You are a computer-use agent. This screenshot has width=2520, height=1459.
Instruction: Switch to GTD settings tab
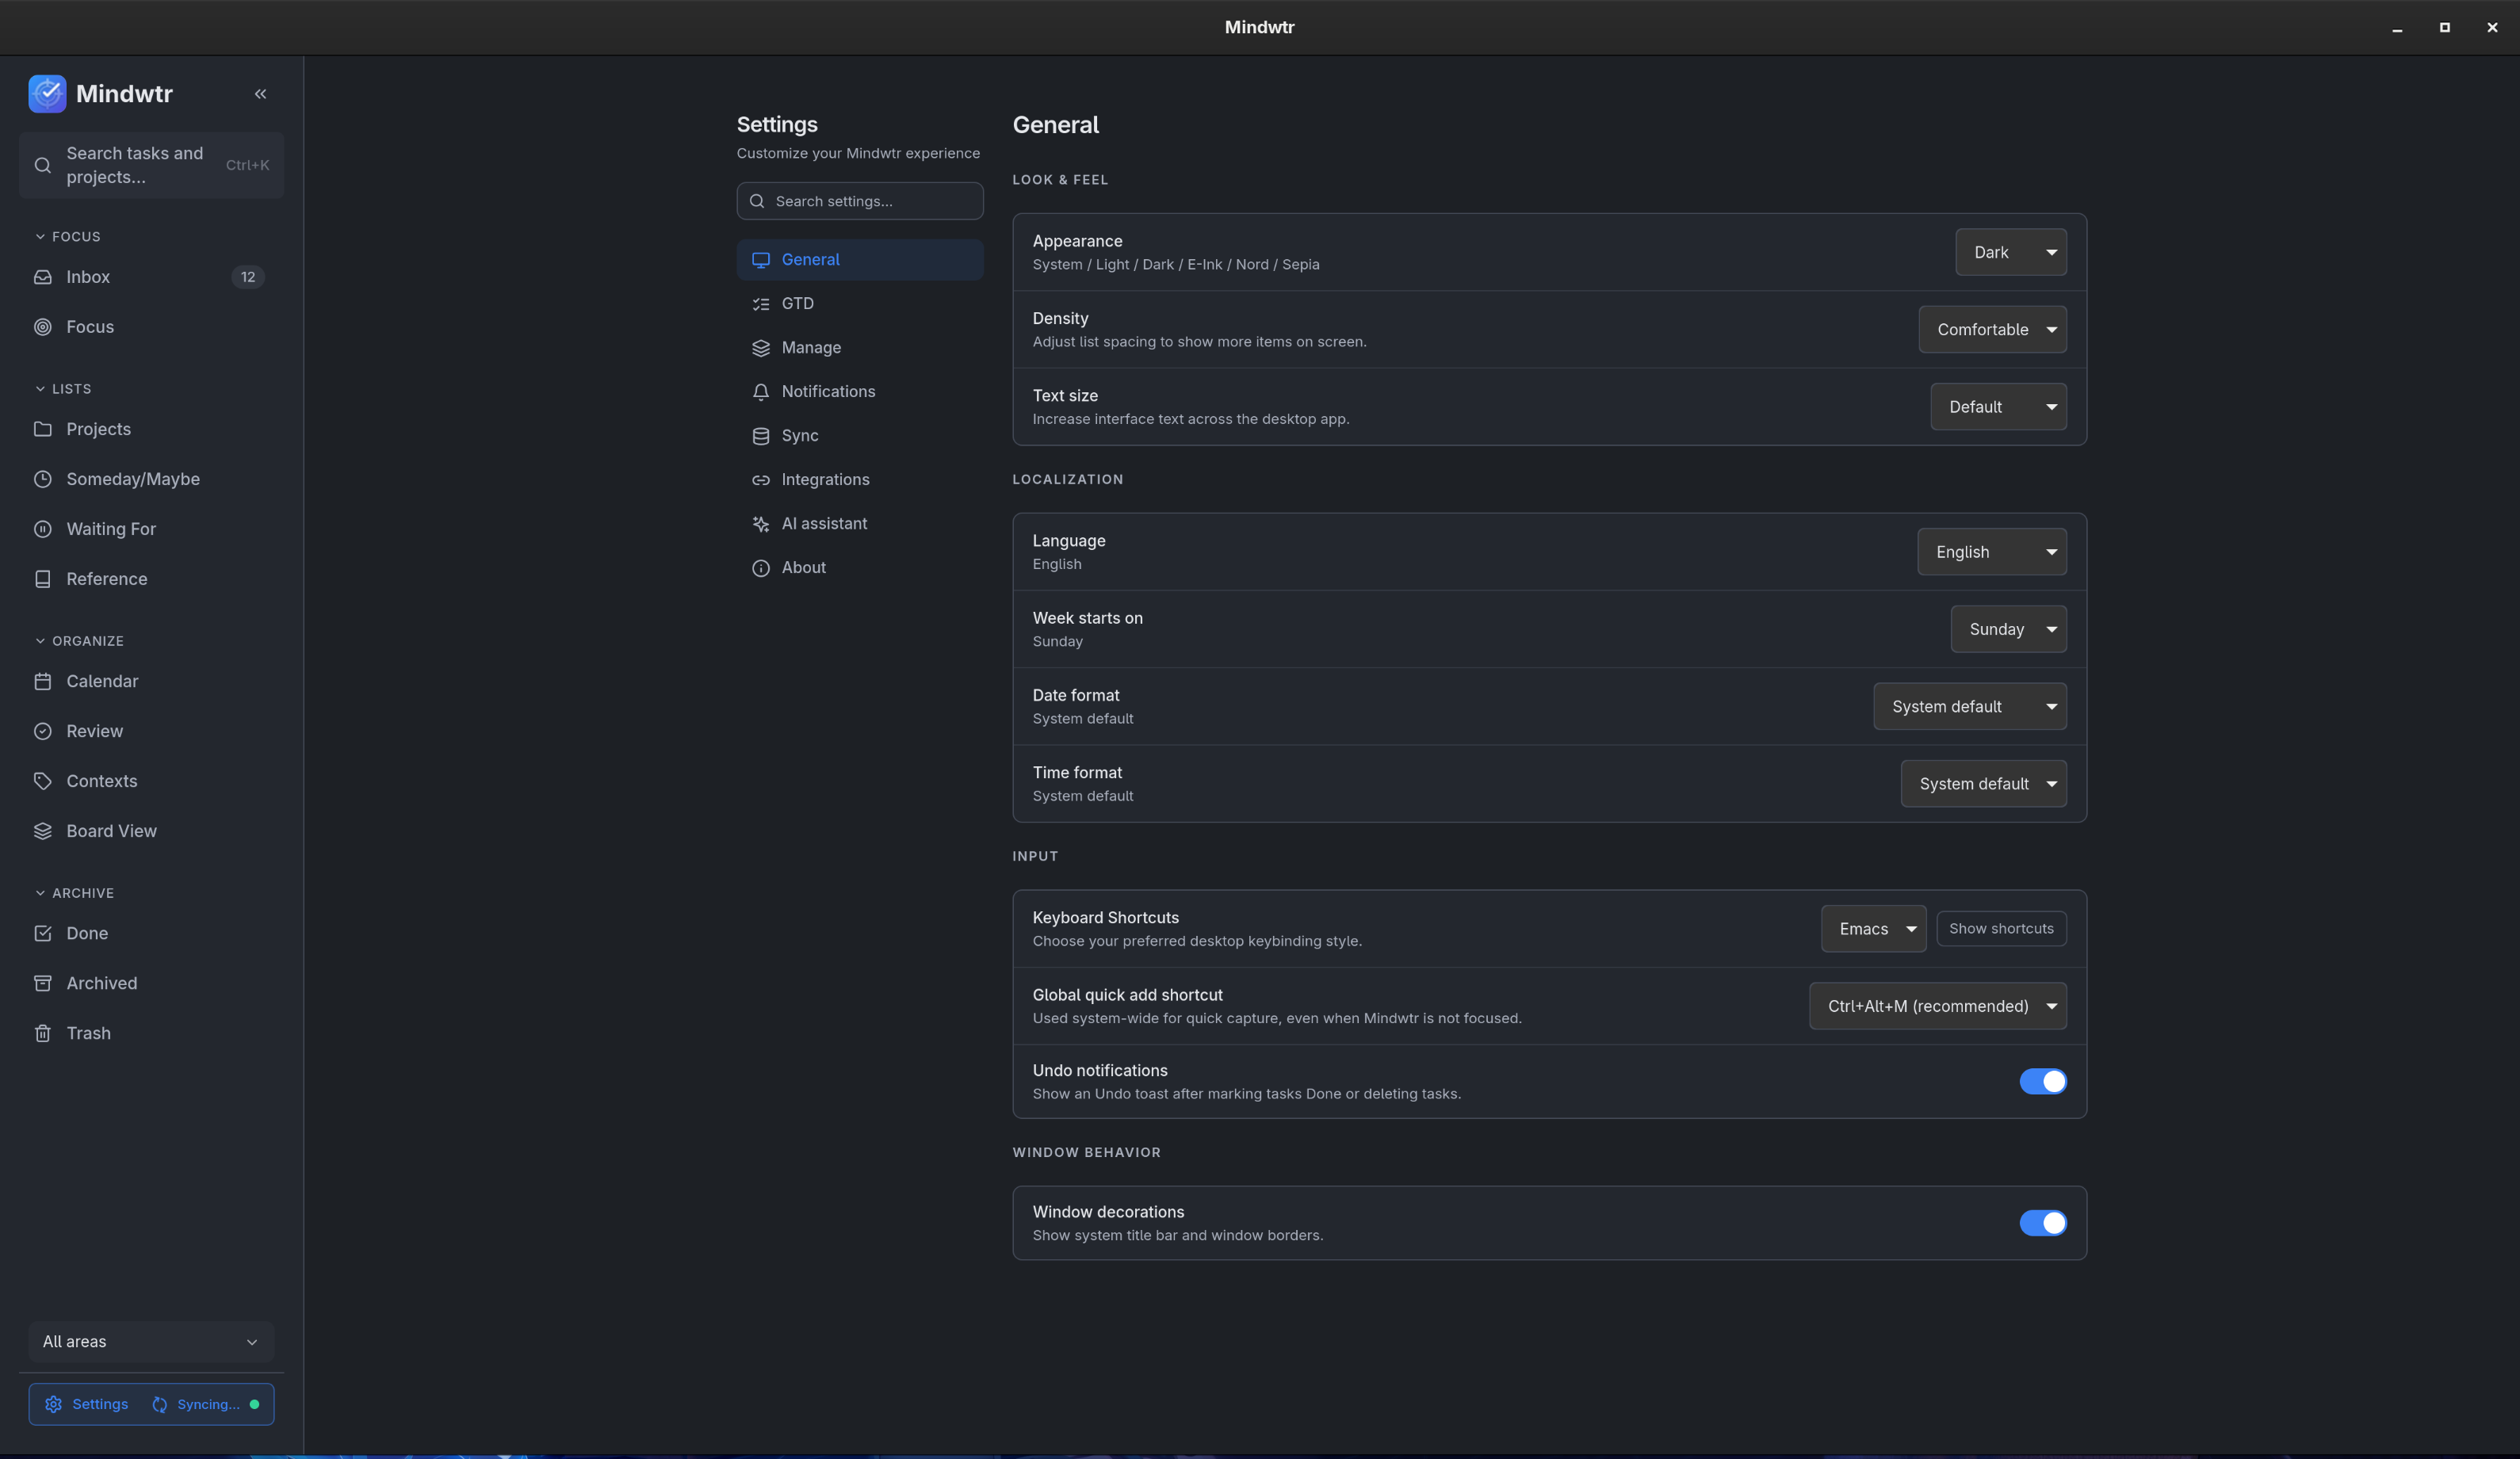coord(860,304)
